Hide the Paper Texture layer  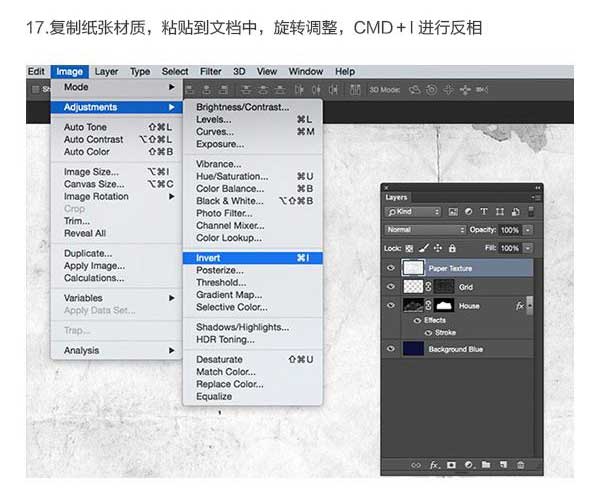391,268
